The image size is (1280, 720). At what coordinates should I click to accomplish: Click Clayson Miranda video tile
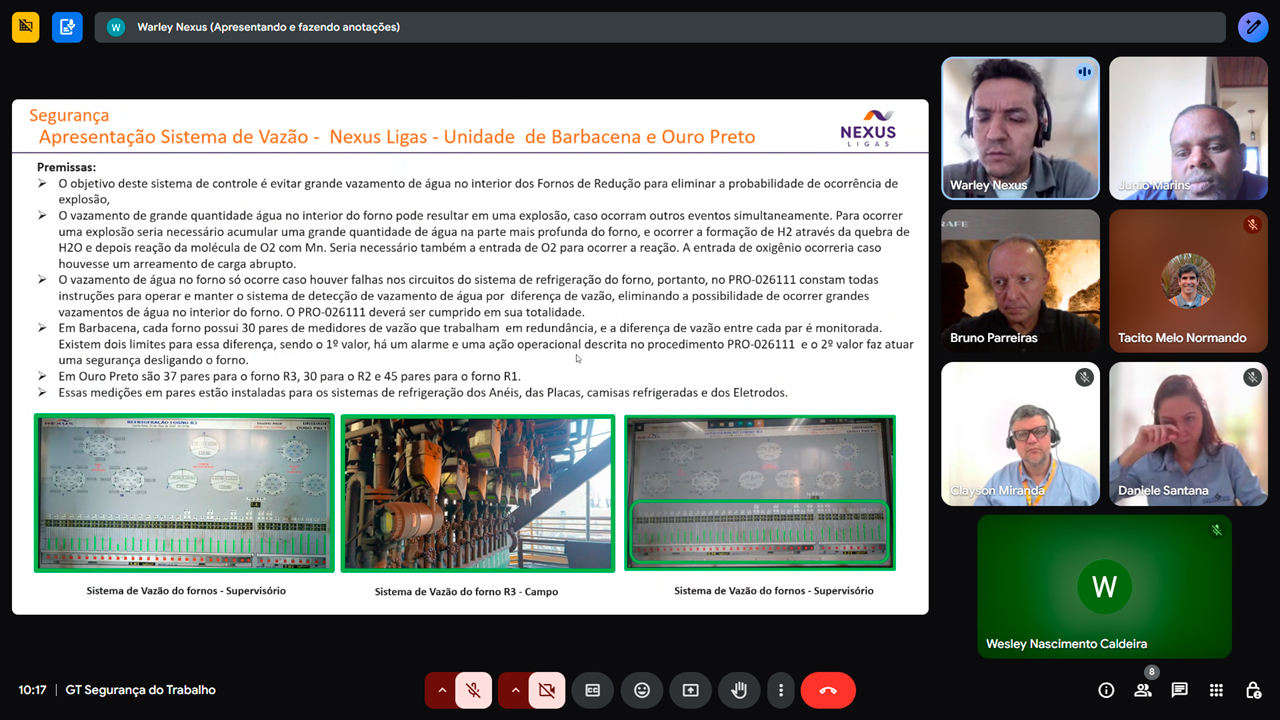coord(1020,433)
